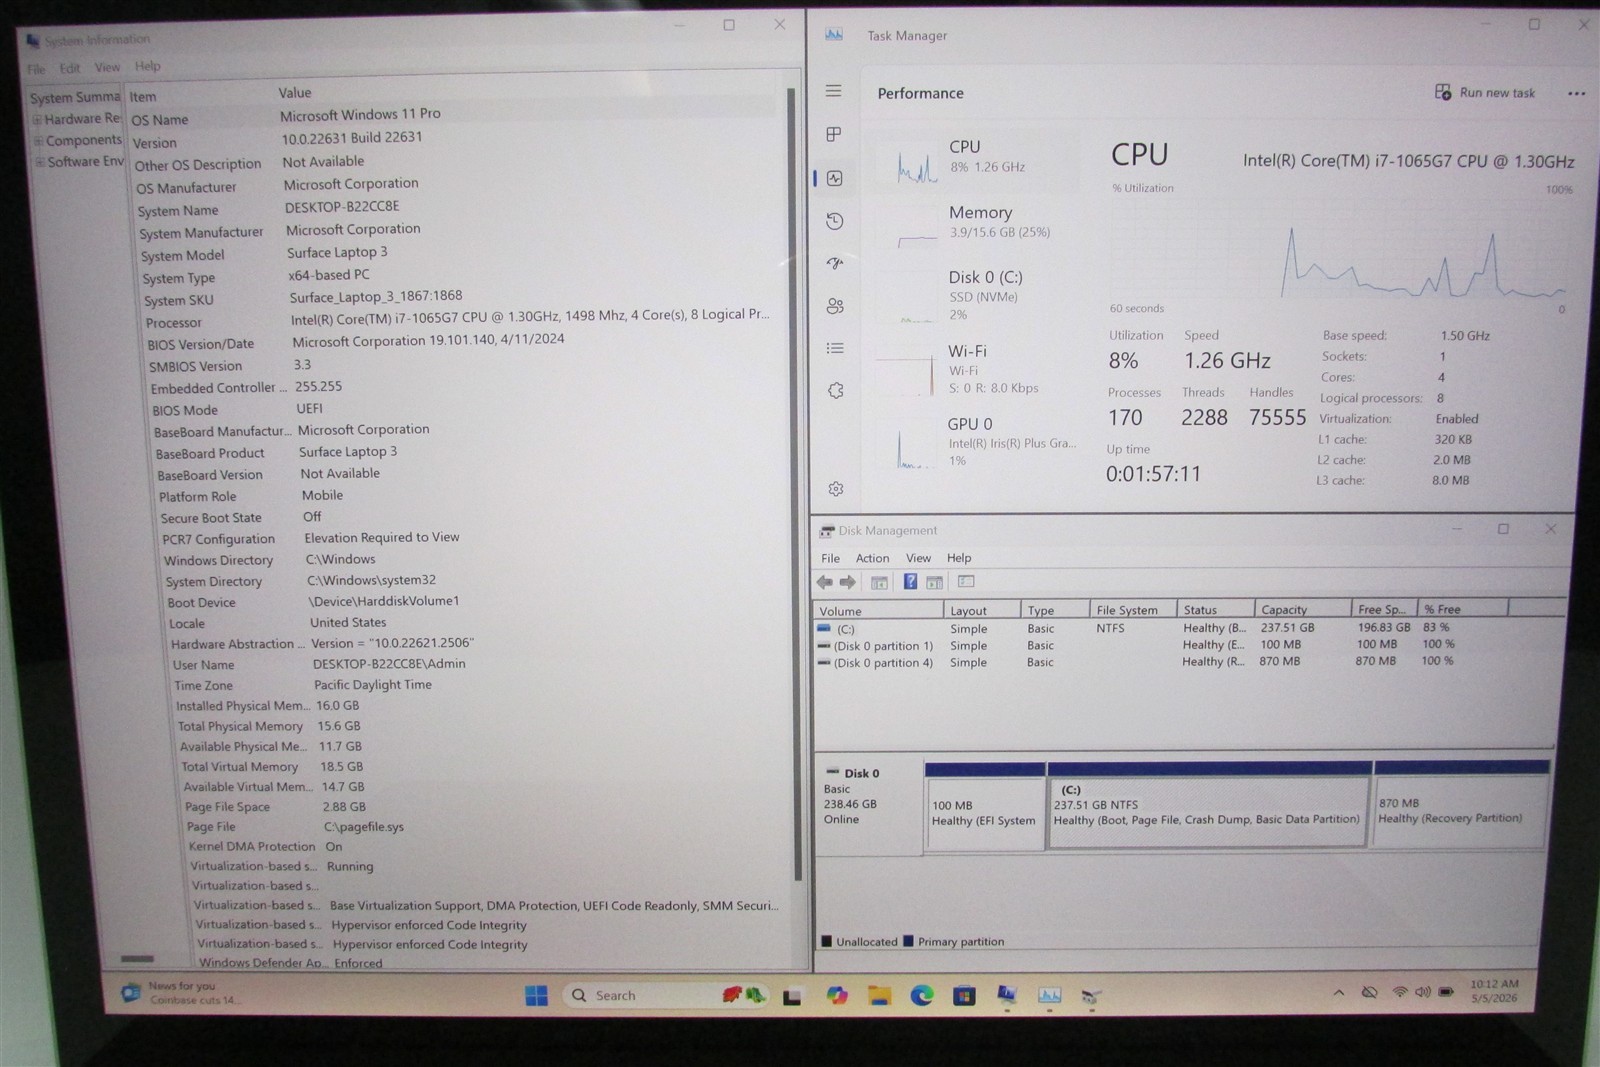
Task: Open Details list icon in sidebar
Action: point(835,348)
